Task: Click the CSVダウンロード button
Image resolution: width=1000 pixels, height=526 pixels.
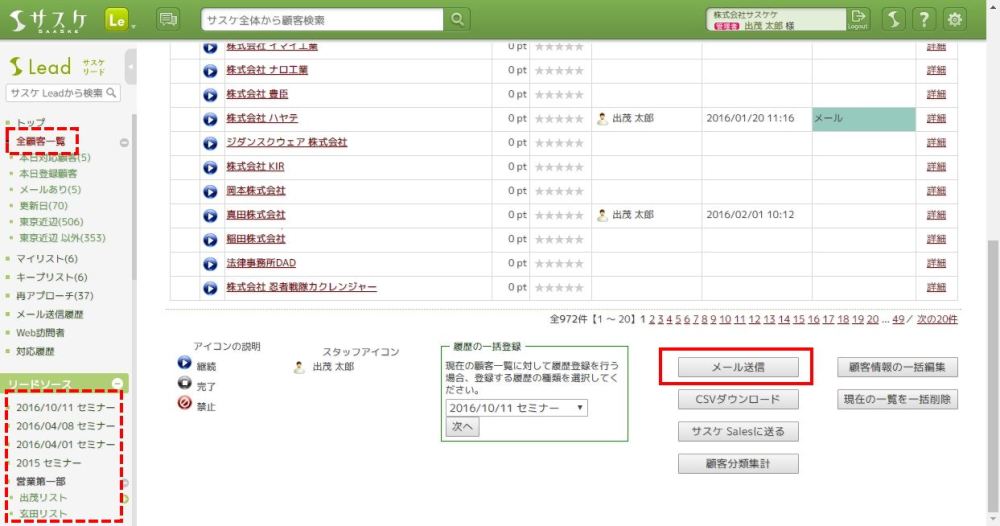Action: pyautogui.click(x=738, y=399)
